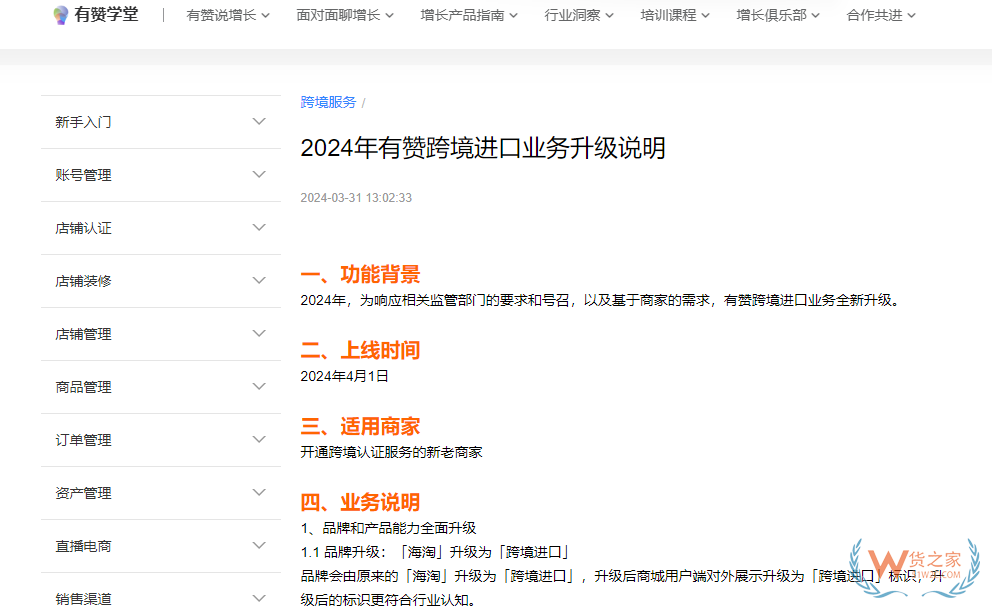Expand the 直播电商 chevron
Image resolution: width=992 pixels, height=611 pixels.
(259, 545)
